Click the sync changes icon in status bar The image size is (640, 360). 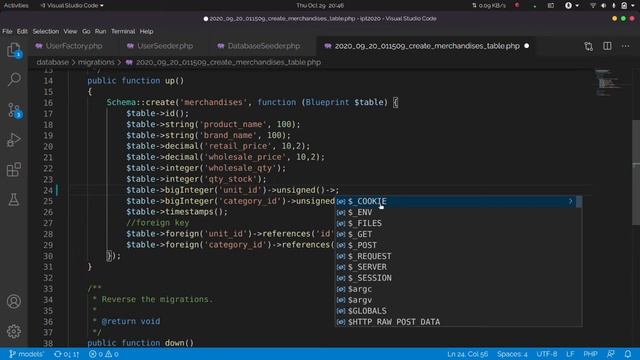66,354
